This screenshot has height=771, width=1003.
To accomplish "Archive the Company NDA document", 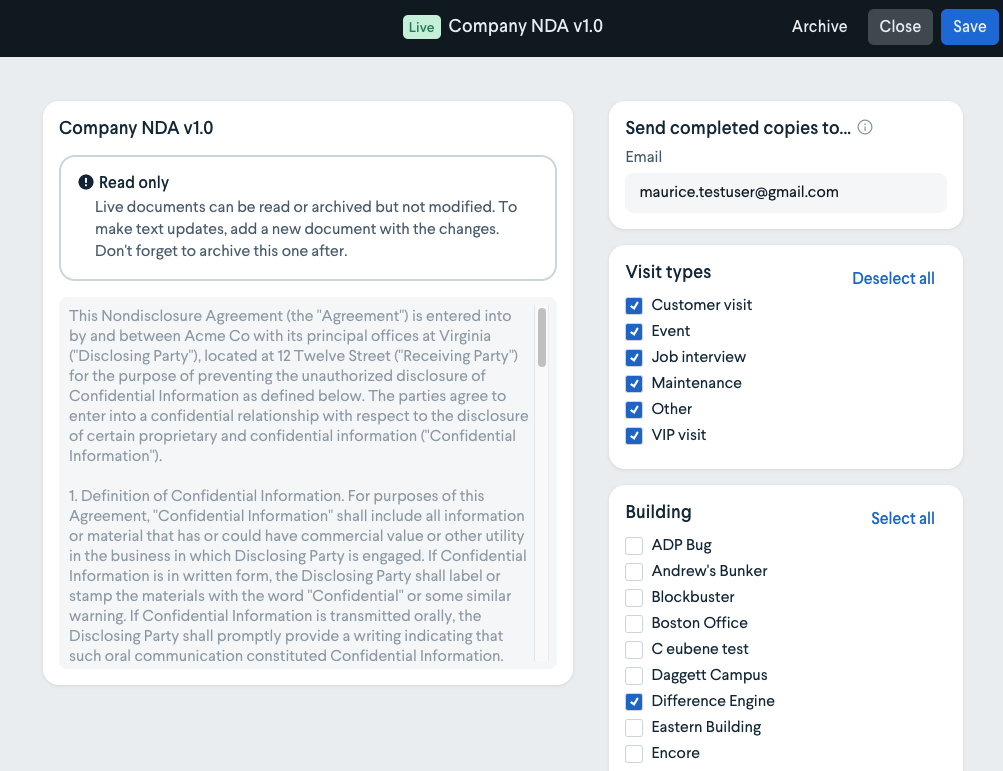I will (x=819, y=26).
